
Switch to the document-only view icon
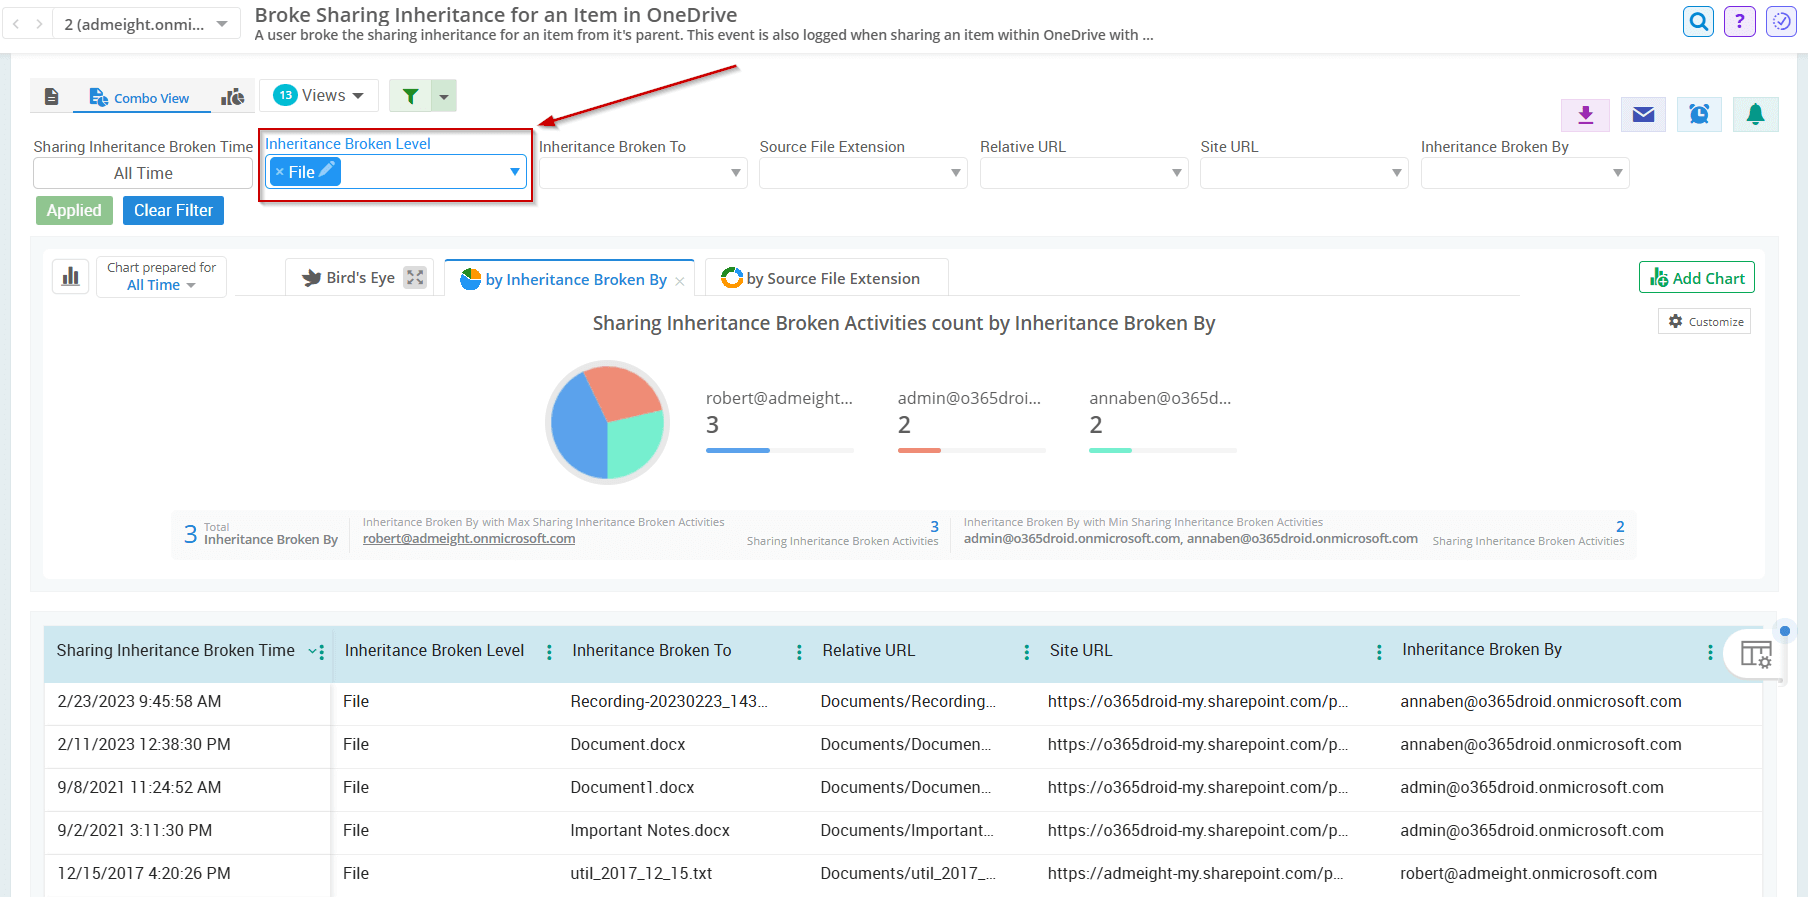click(x=52, y=97)
